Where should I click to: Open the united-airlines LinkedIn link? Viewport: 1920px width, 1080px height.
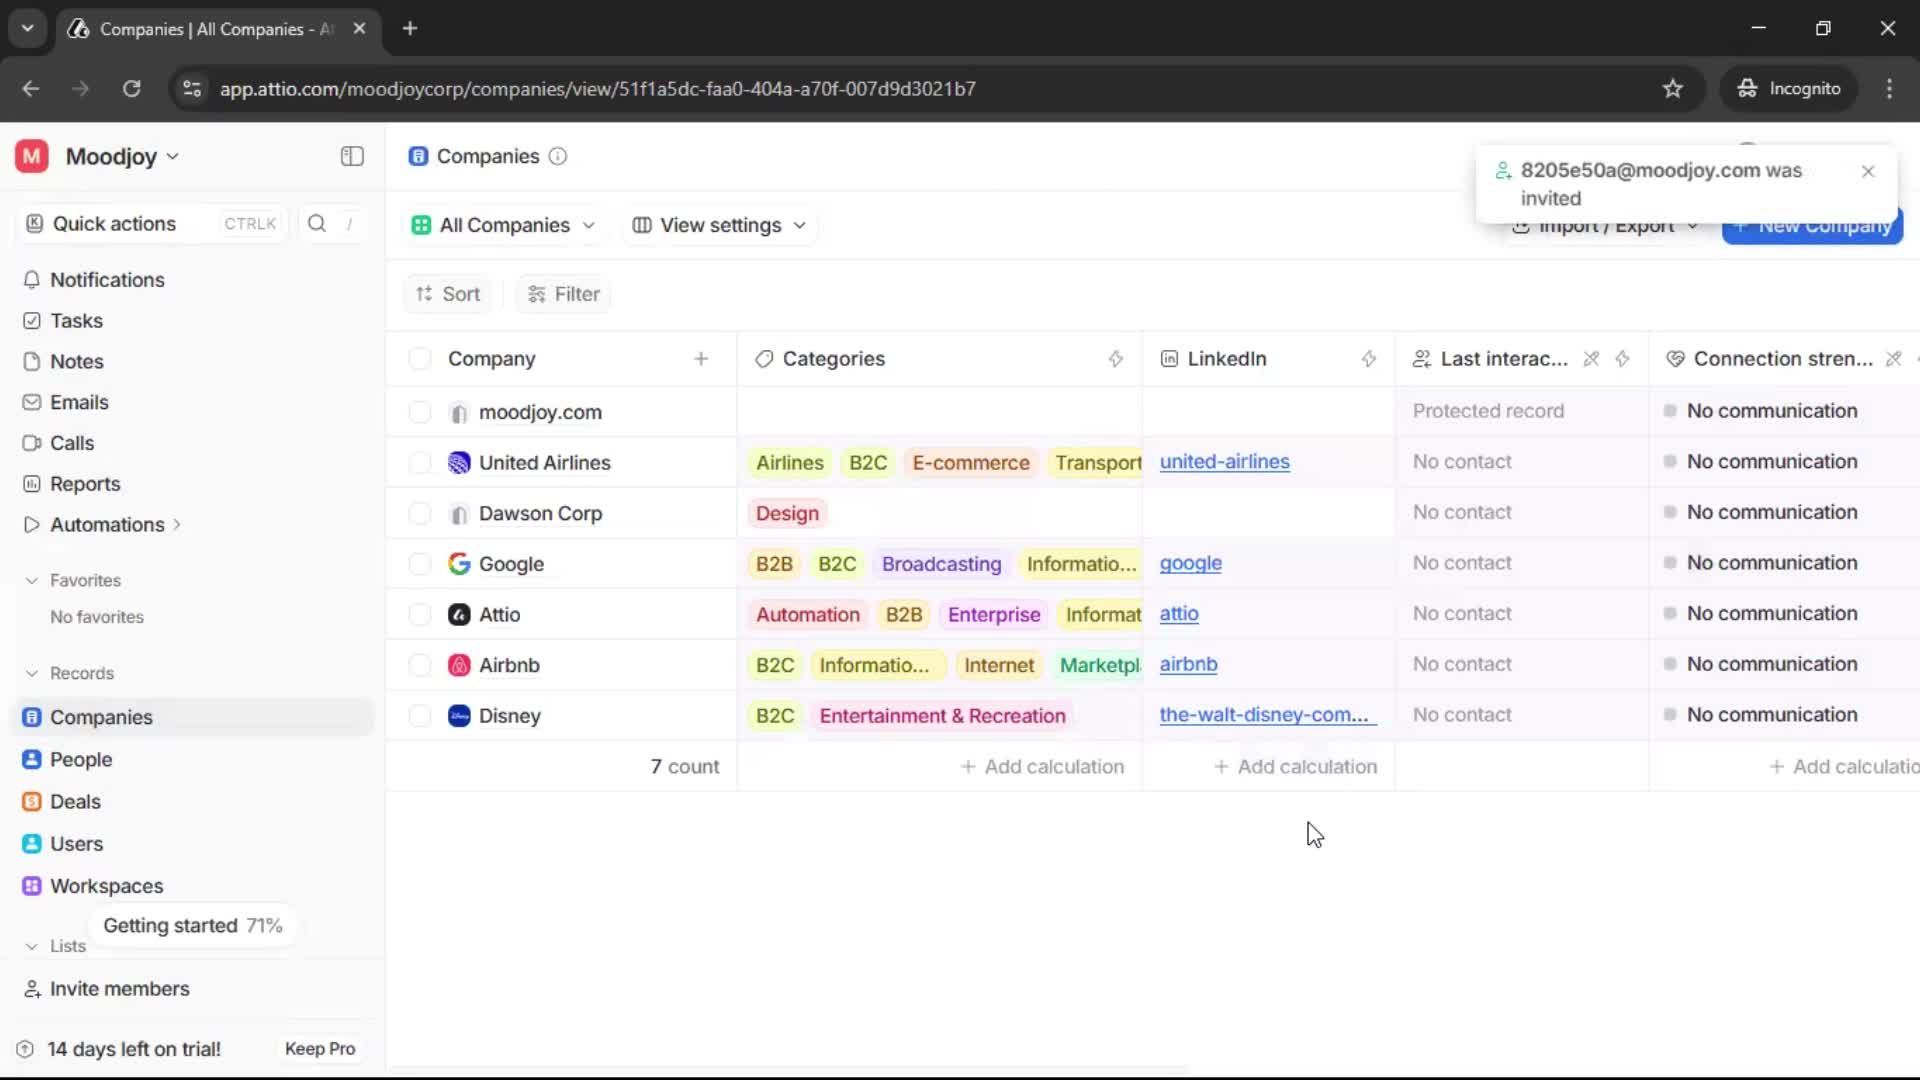(x=1225, y=462)
